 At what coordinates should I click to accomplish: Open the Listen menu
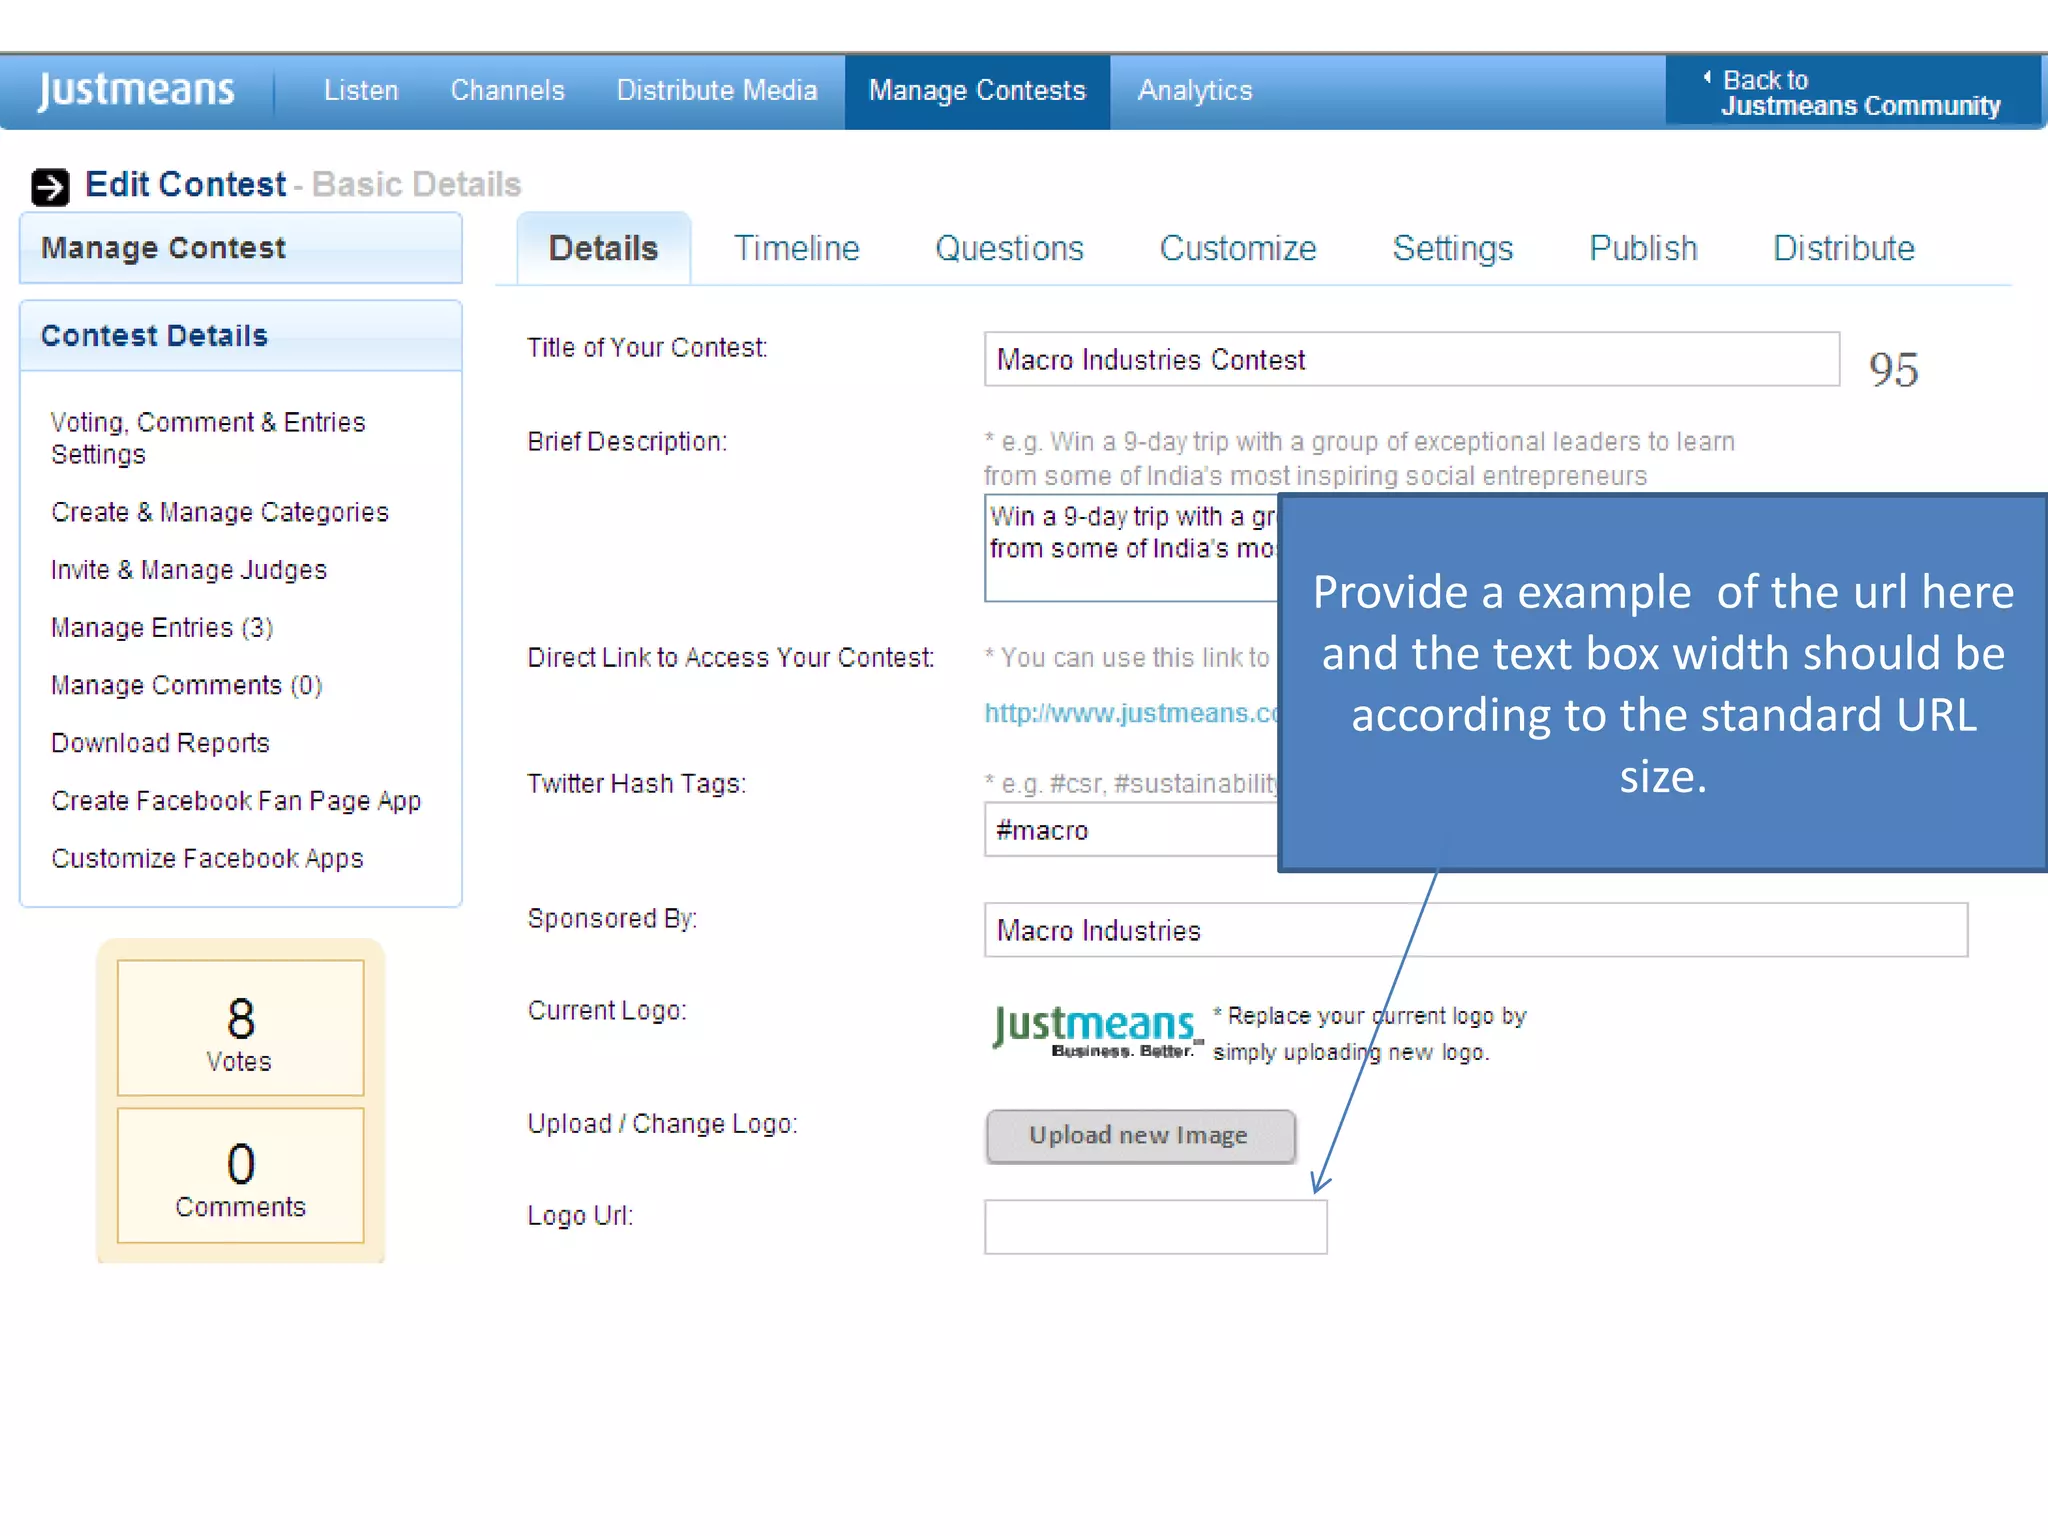pyautogui.click(x=361, y=90)
